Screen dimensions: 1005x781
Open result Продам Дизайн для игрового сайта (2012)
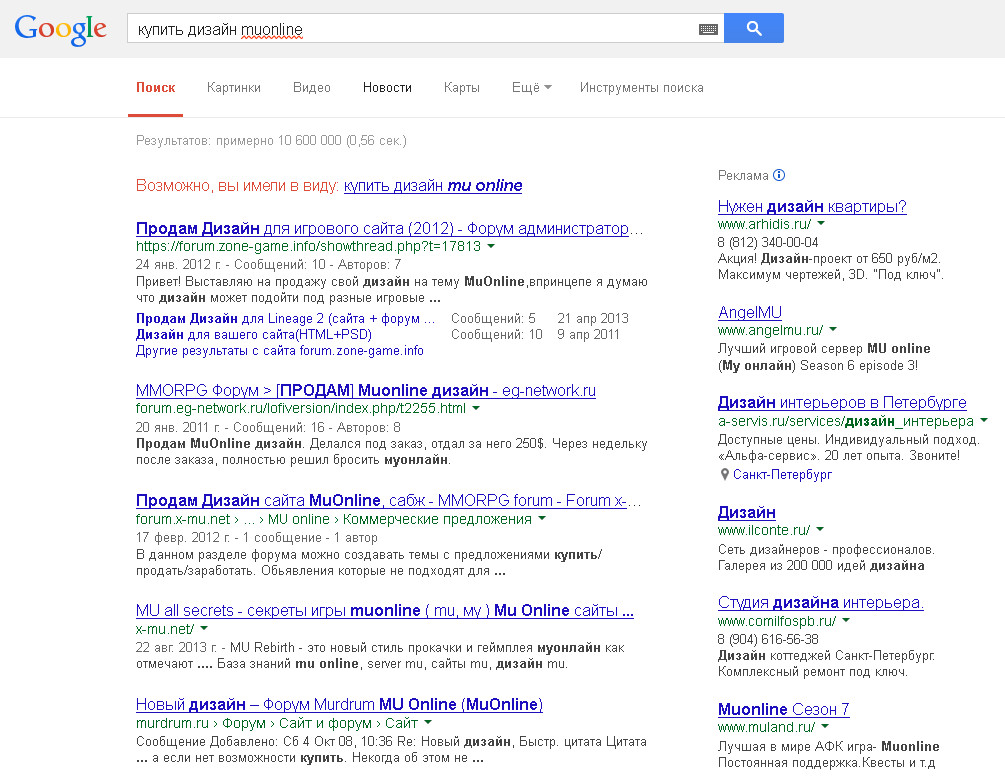tap(390, 229)
